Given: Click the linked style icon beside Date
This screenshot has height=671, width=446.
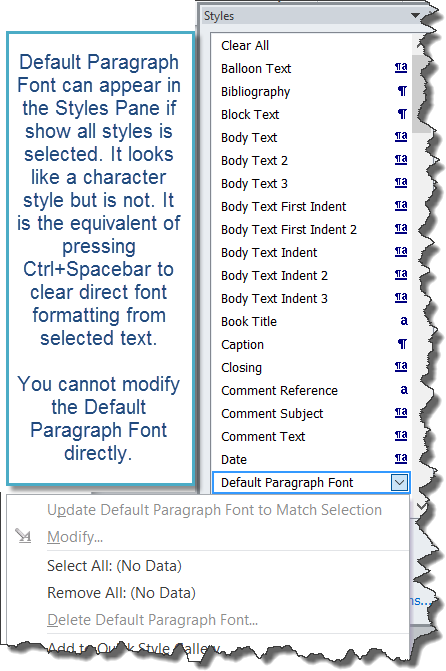Looking at the screenshot, I should 401,459.
